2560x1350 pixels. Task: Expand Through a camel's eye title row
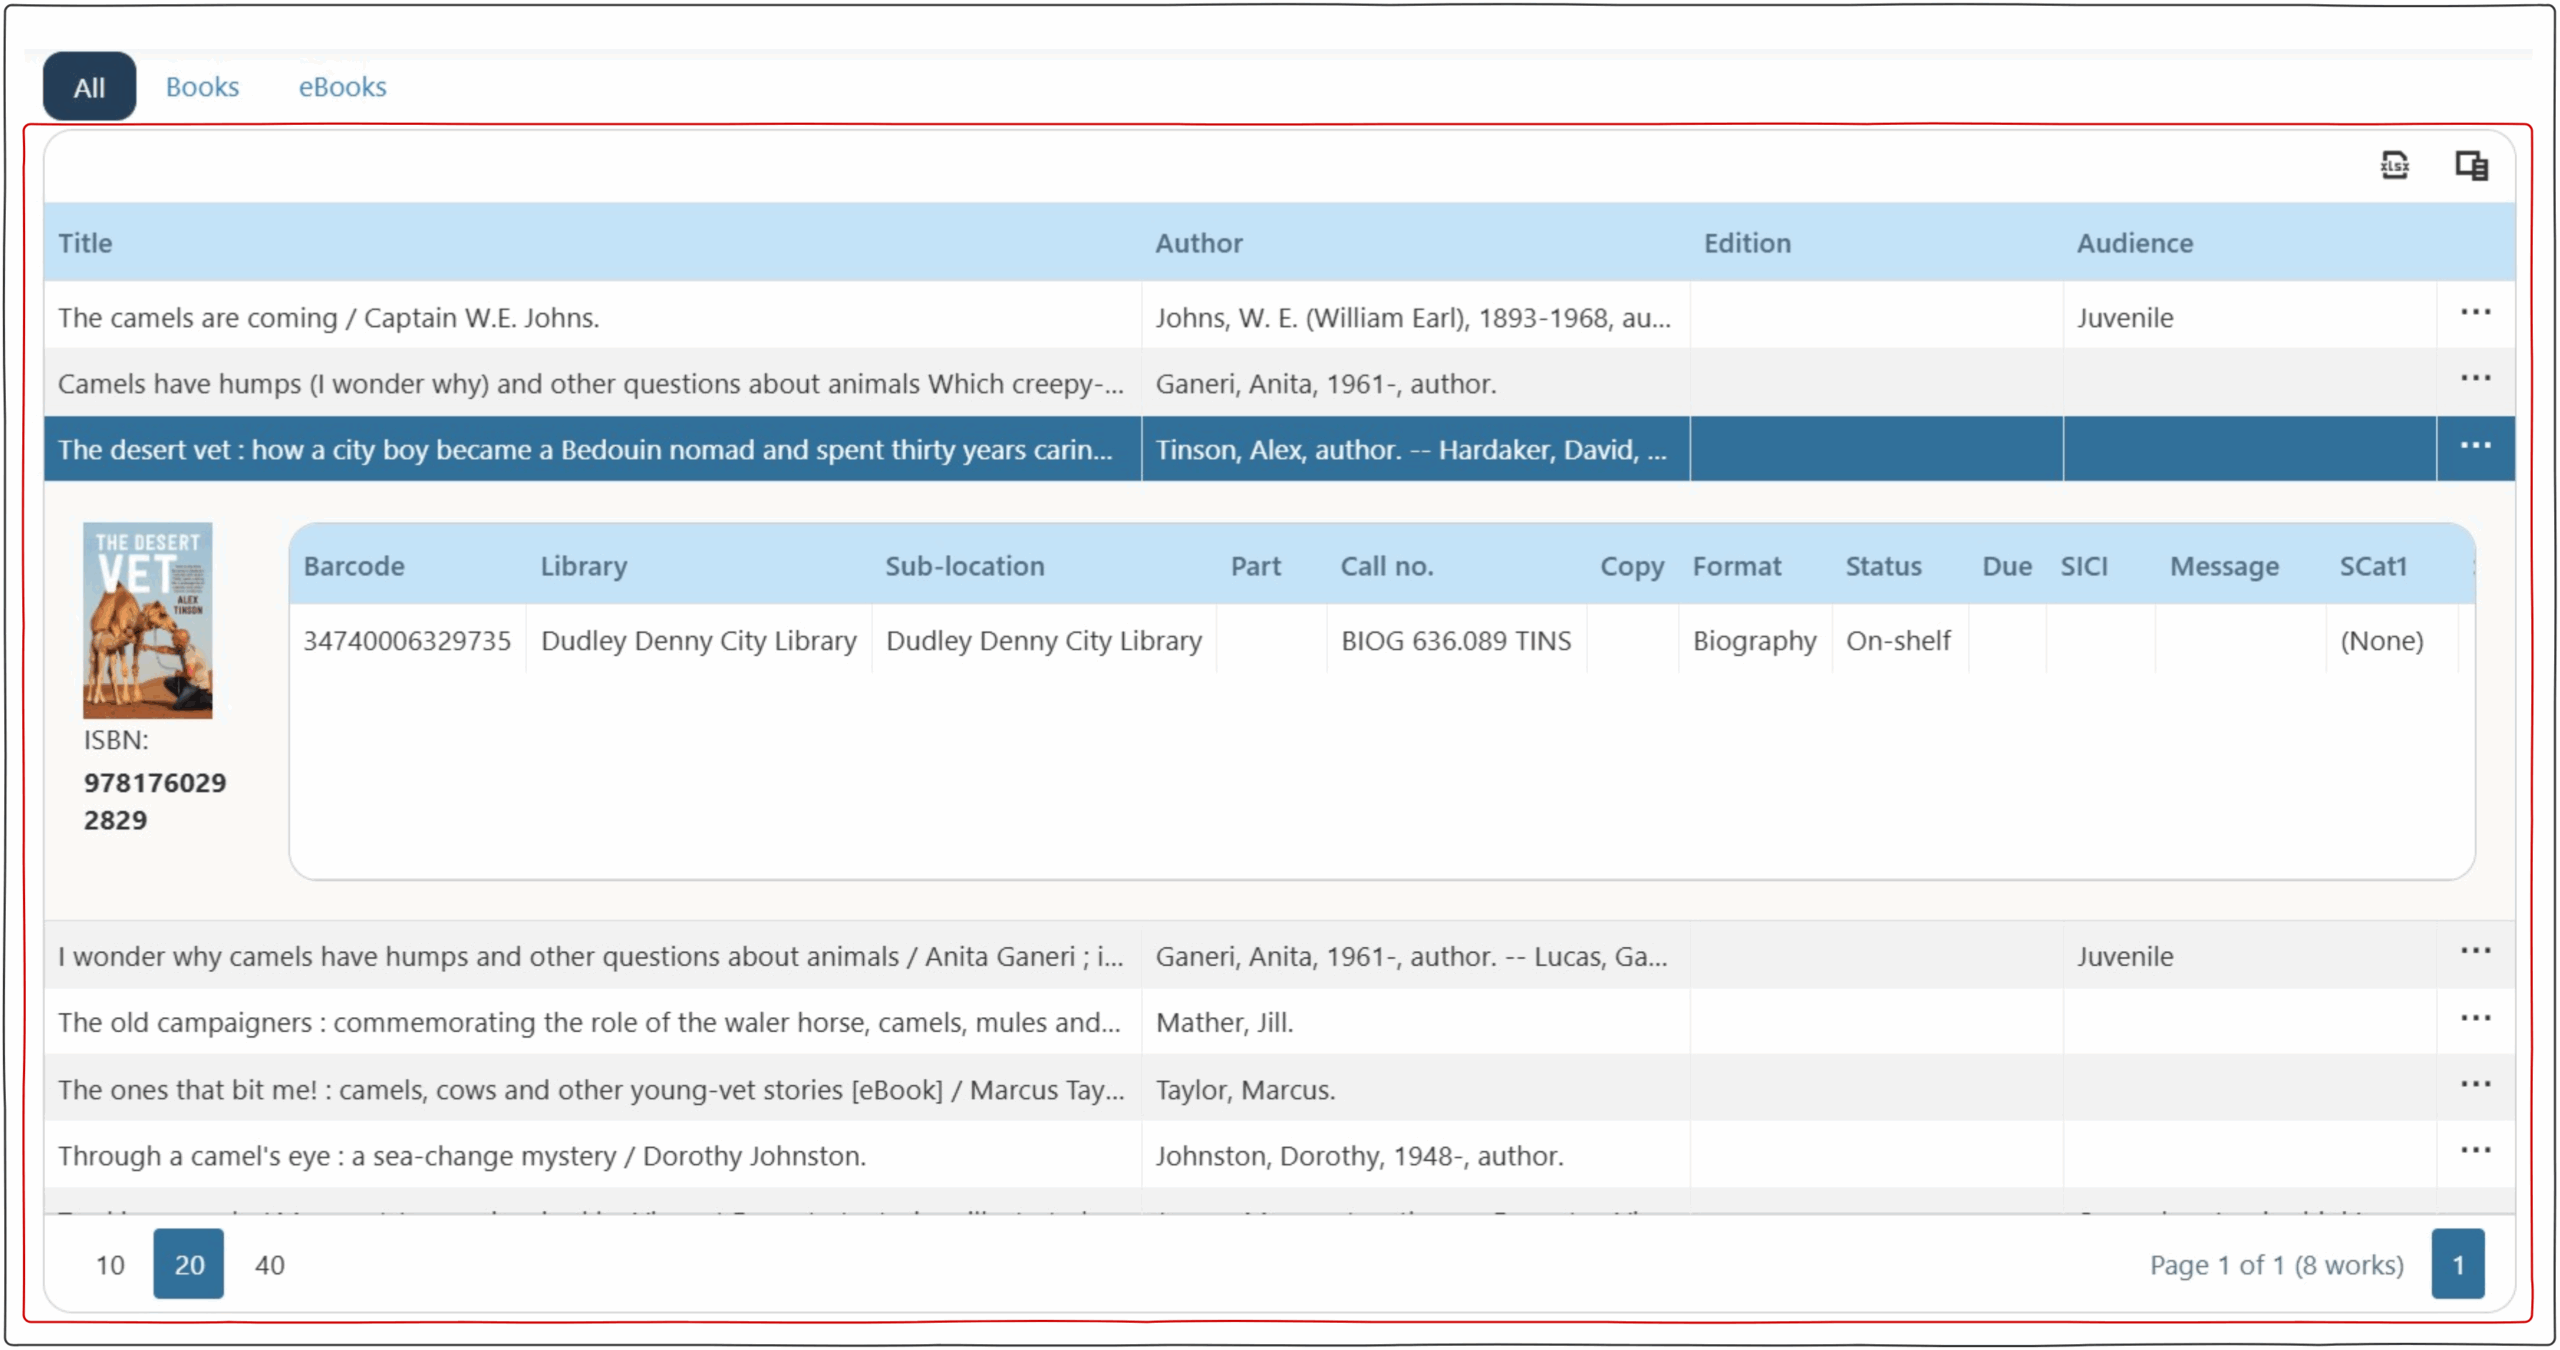461,1156
